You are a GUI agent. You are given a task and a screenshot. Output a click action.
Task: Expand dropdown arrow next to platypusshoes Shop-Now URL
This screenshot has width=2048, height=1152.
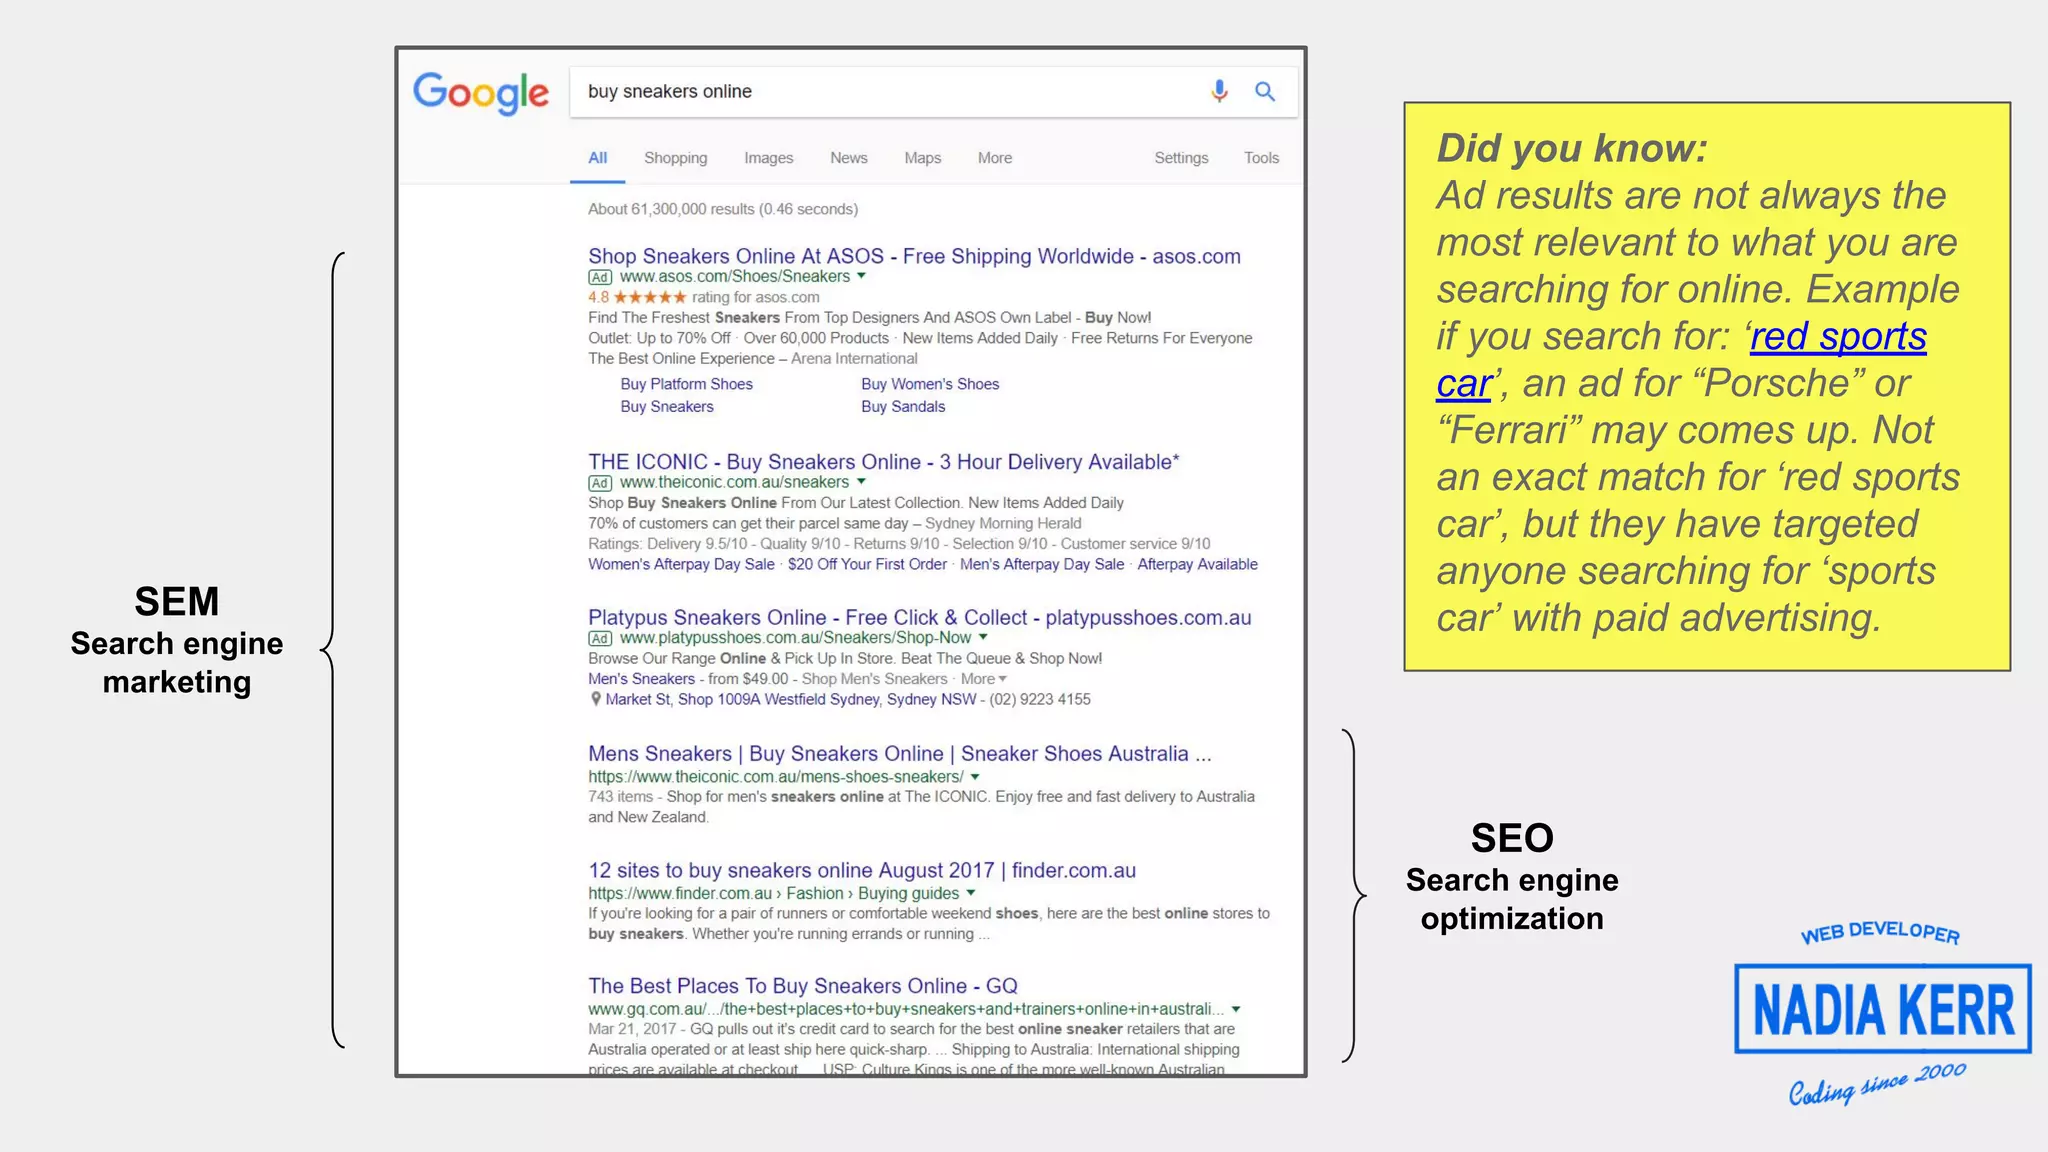(x=983, y=637)
